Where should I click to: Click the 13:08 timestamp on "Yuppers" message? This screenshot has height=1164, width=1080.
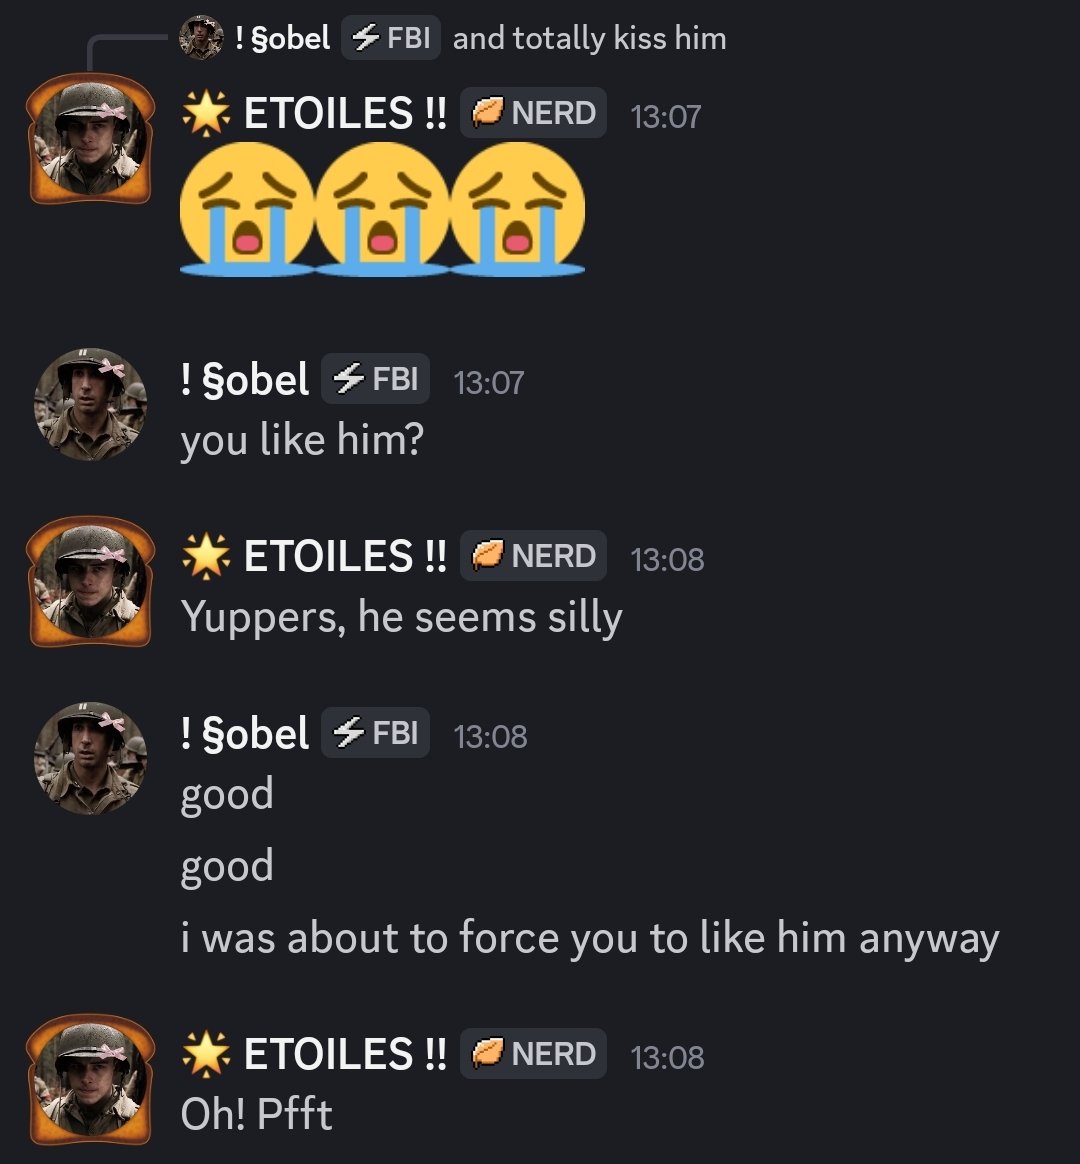(x=667, y=559)
